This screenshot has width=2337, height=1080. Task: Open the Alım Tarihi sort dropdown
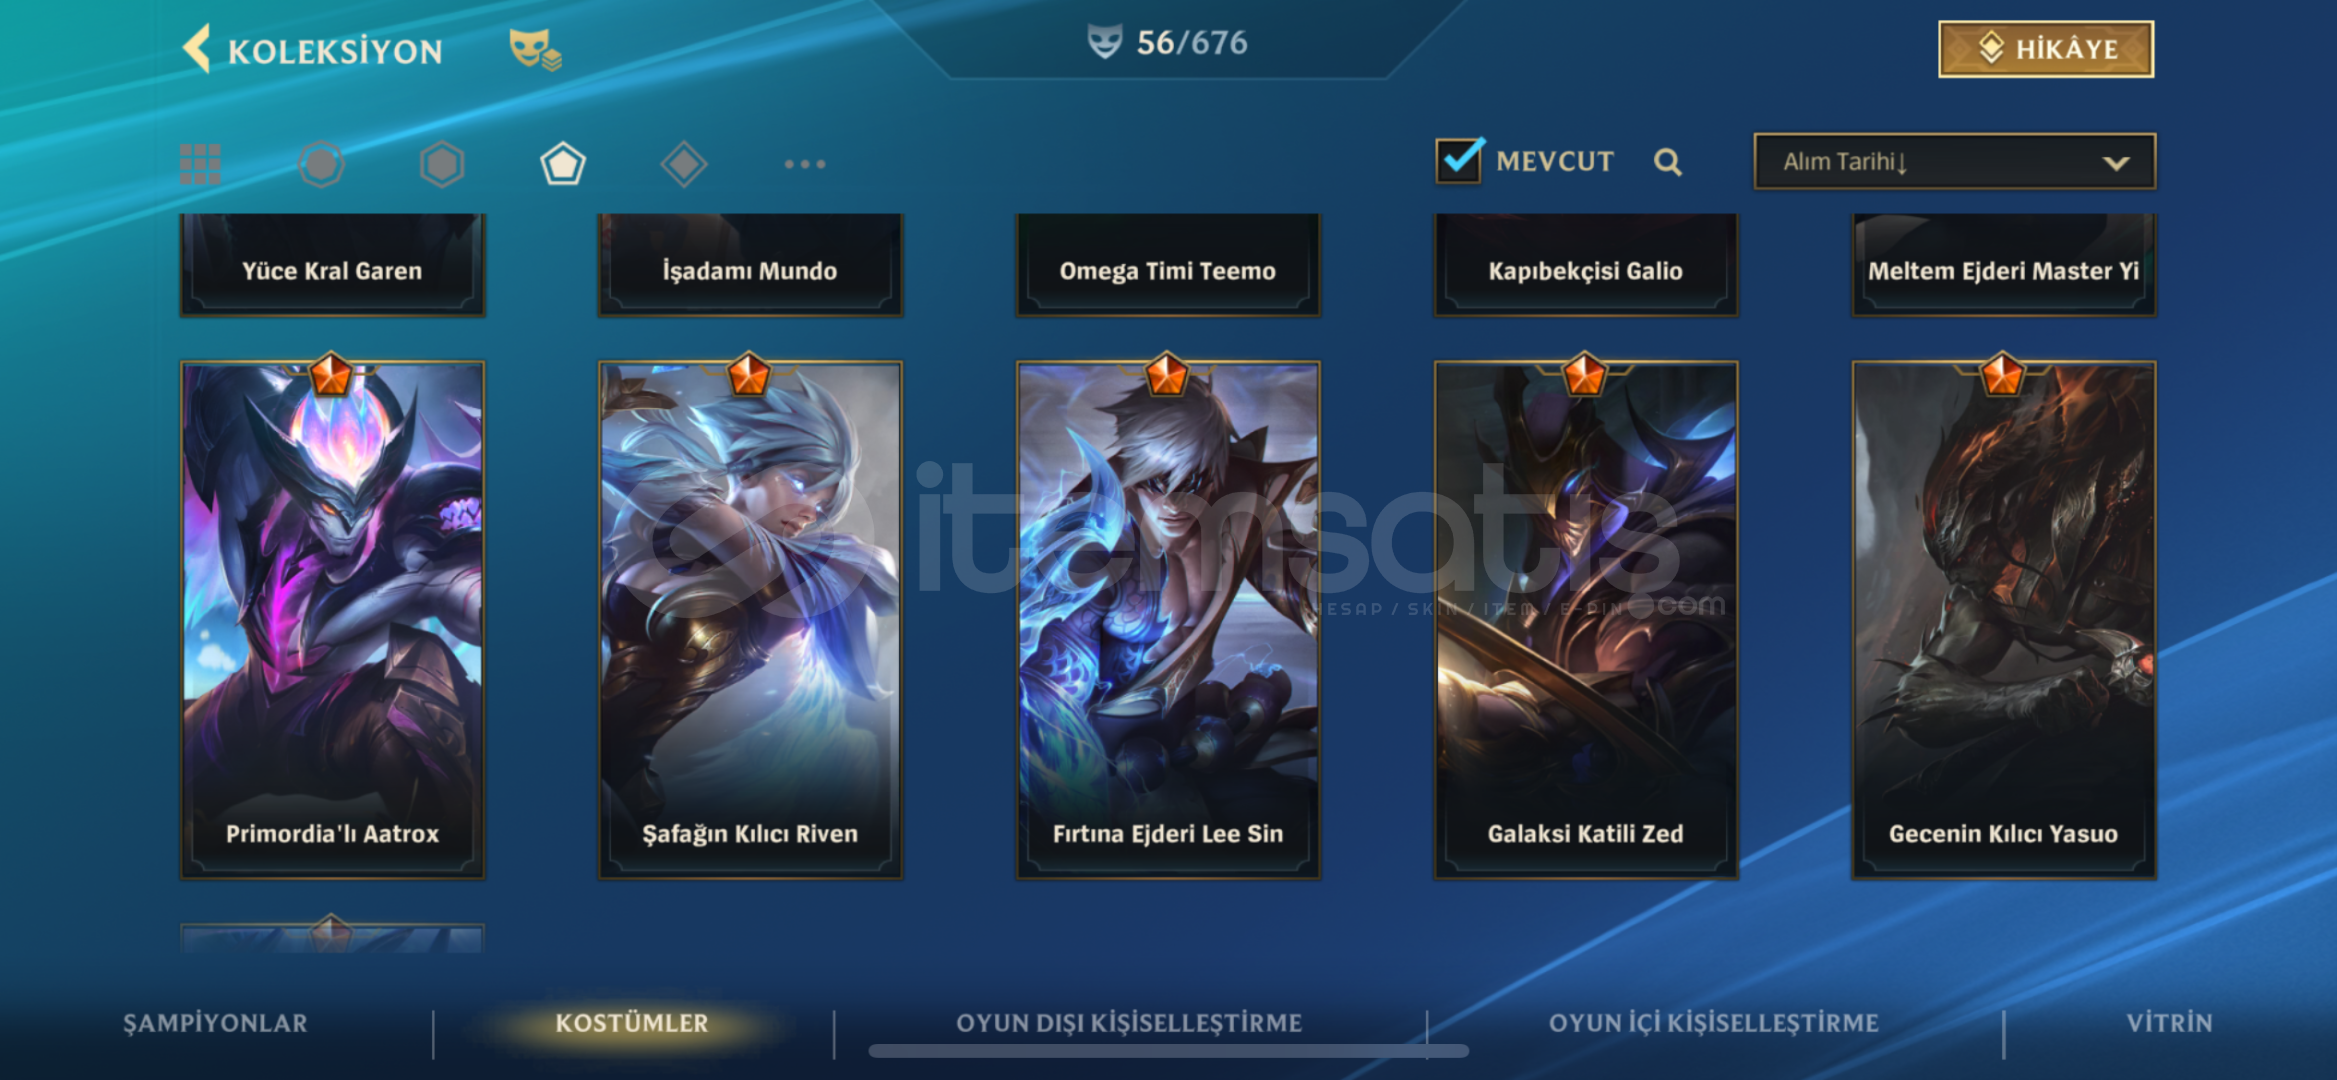tap(1954, 162)
